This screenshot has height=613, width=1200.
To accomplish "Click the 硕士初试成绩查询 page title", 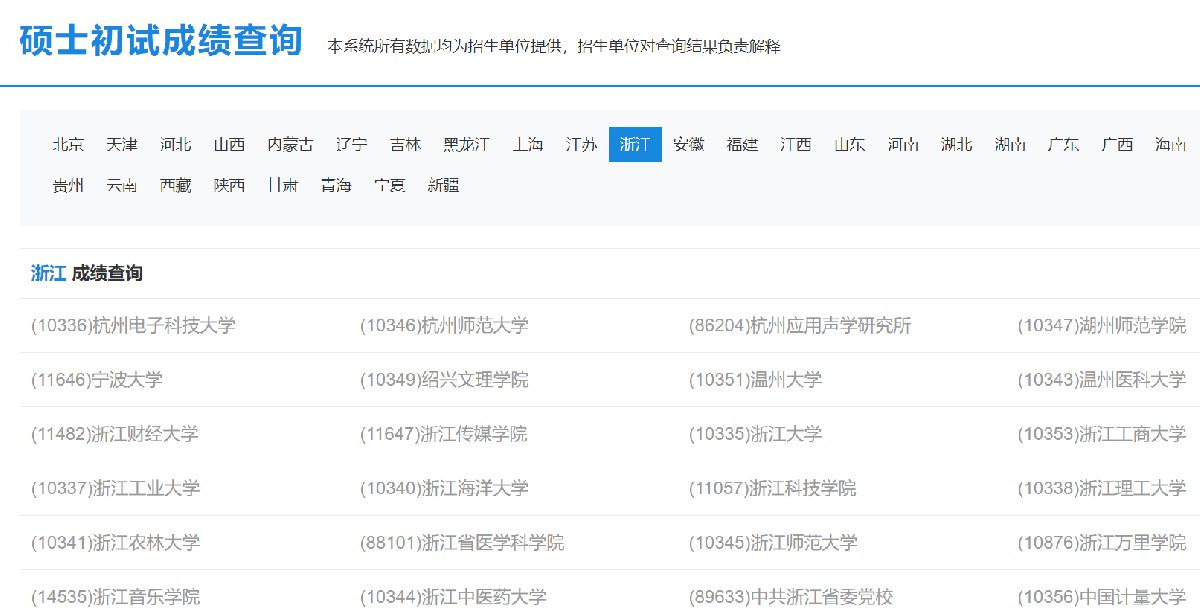I will pyautogui.click(x=161, y=41).
